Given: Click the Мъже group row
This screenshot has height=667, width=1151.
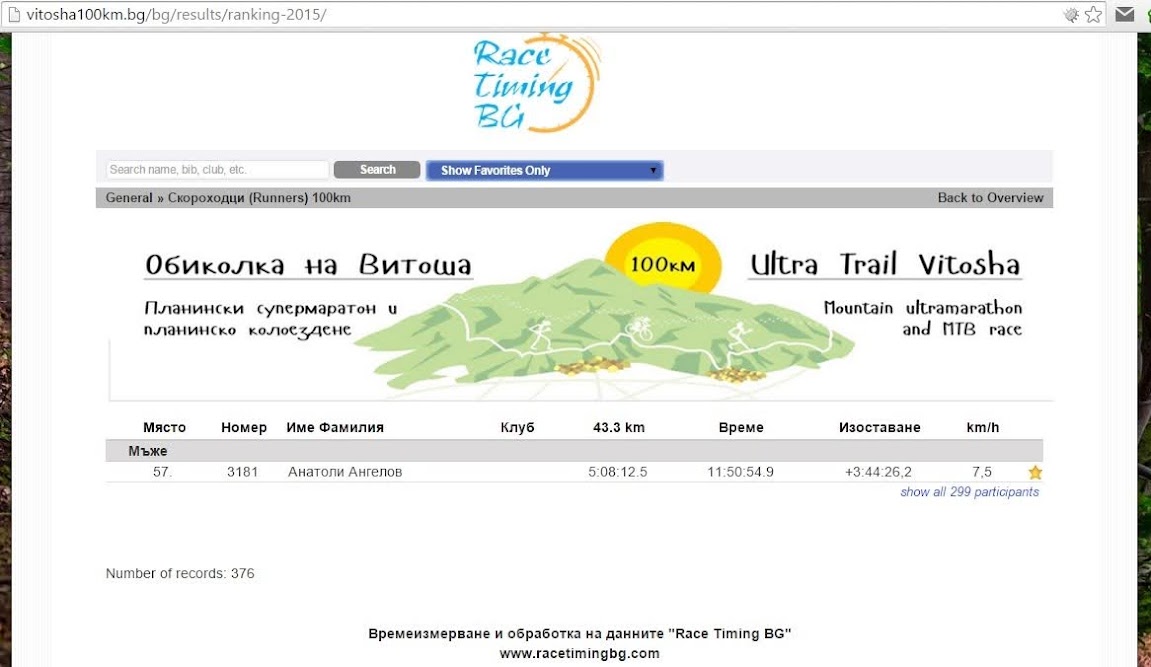Looking at the screenshot, I should [x=574, y=451].
